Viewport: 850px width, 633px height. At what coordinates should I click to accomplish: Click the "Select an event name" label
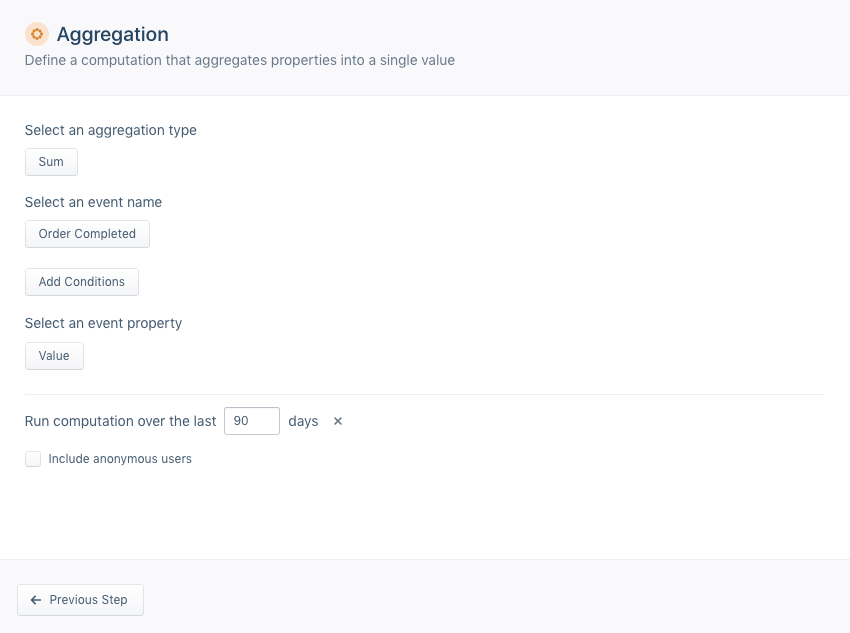pyautogui.click(x=93, y=202)
